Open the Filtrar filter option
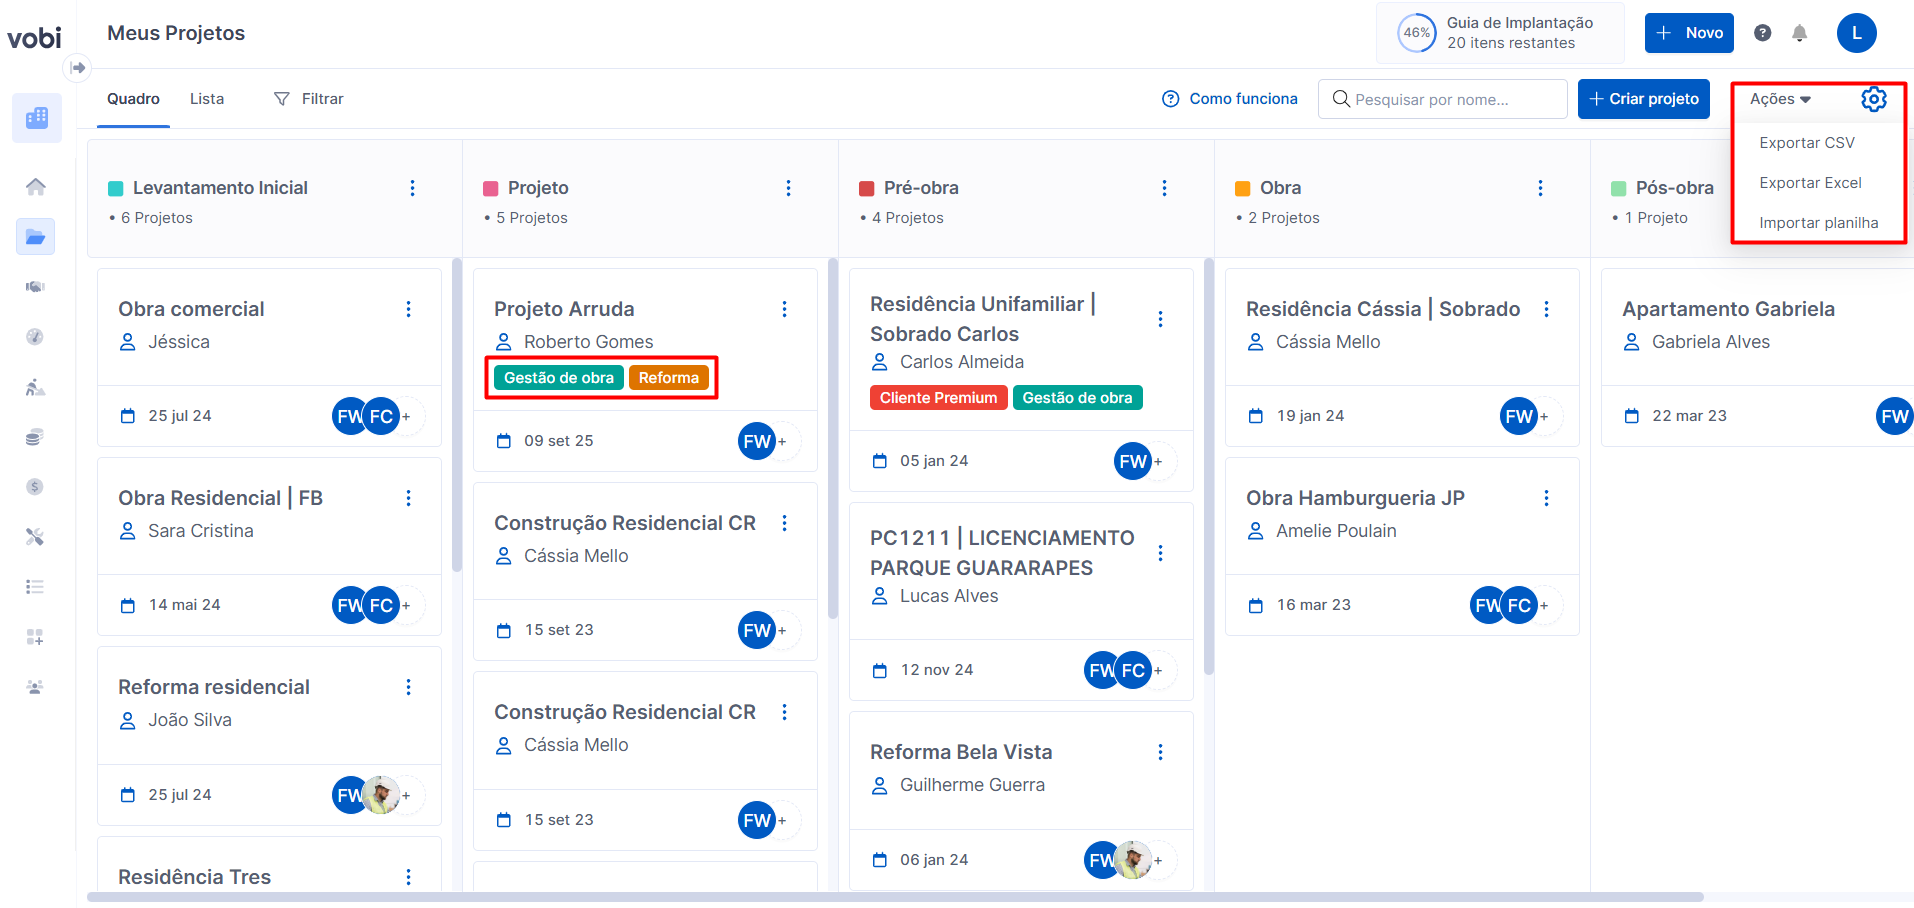Viewport: 1914px width, 908px height. 309,99
